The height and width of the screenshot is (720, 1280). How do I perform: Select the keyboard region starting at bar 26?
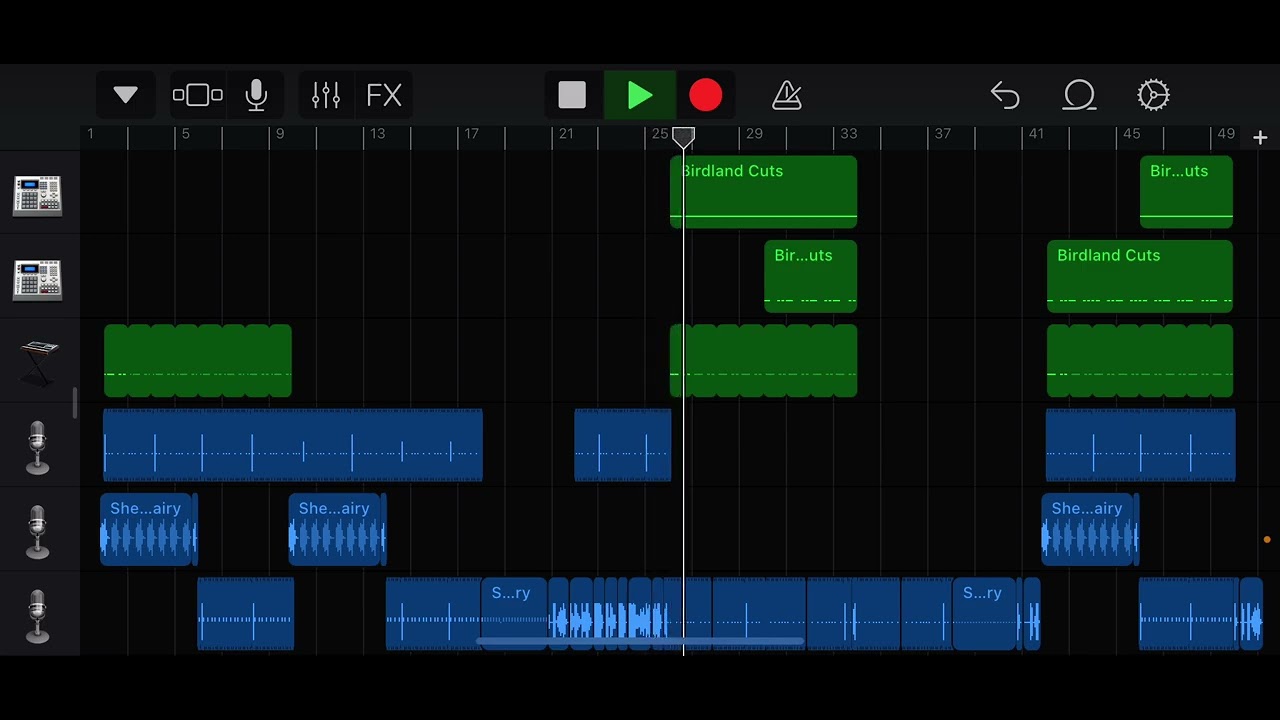click(763, 360)
